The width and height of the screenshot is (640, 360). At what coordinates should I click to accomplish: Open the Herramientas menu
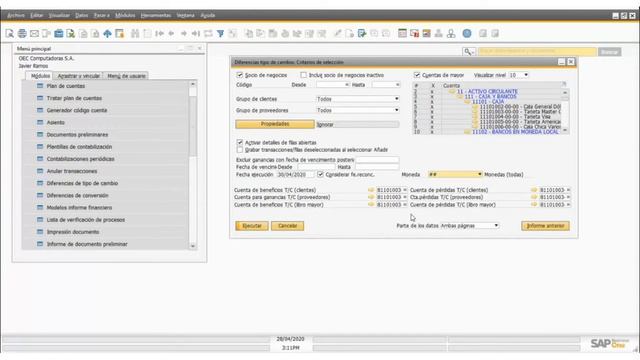point(156,16)
